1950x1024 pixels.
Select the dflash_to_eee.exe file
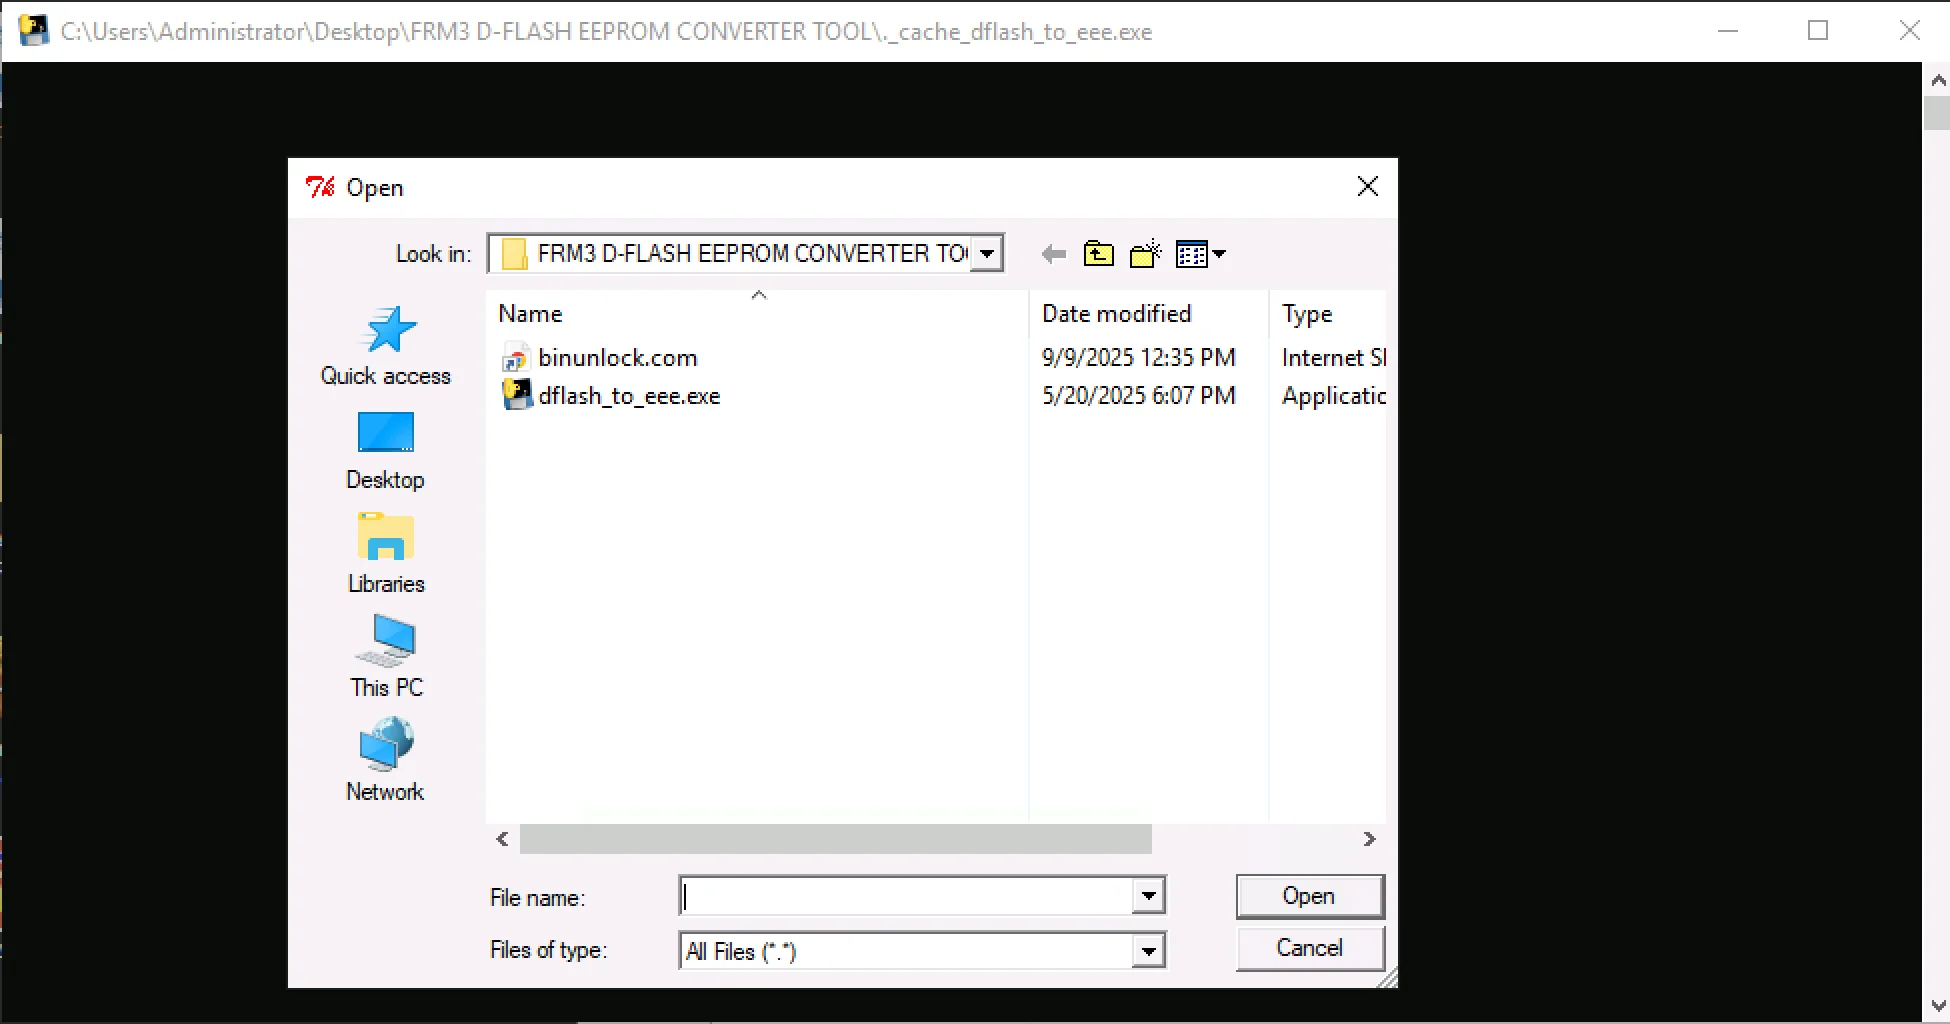coord(628,396)
